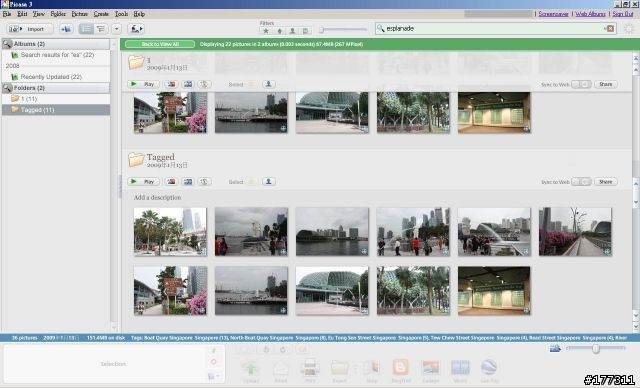Rotate counter-clockwise in the bottom toolbar
640x388 pixels.
point(266,350)
